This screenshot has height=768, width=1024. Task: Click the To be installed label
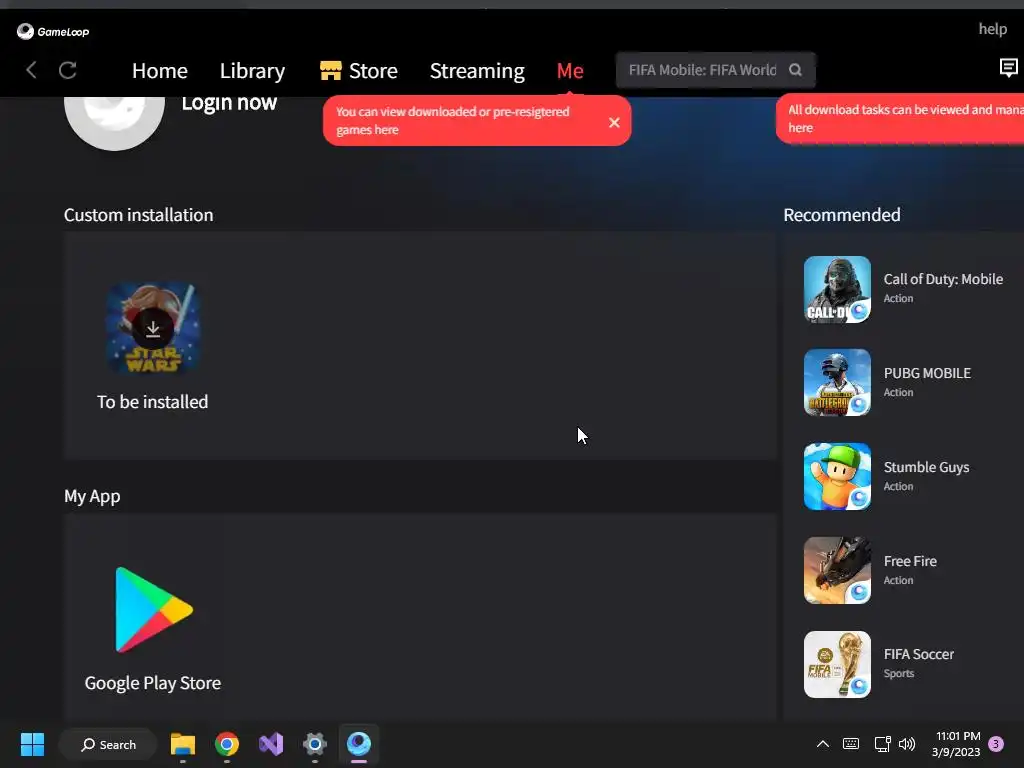pos(153,402)
